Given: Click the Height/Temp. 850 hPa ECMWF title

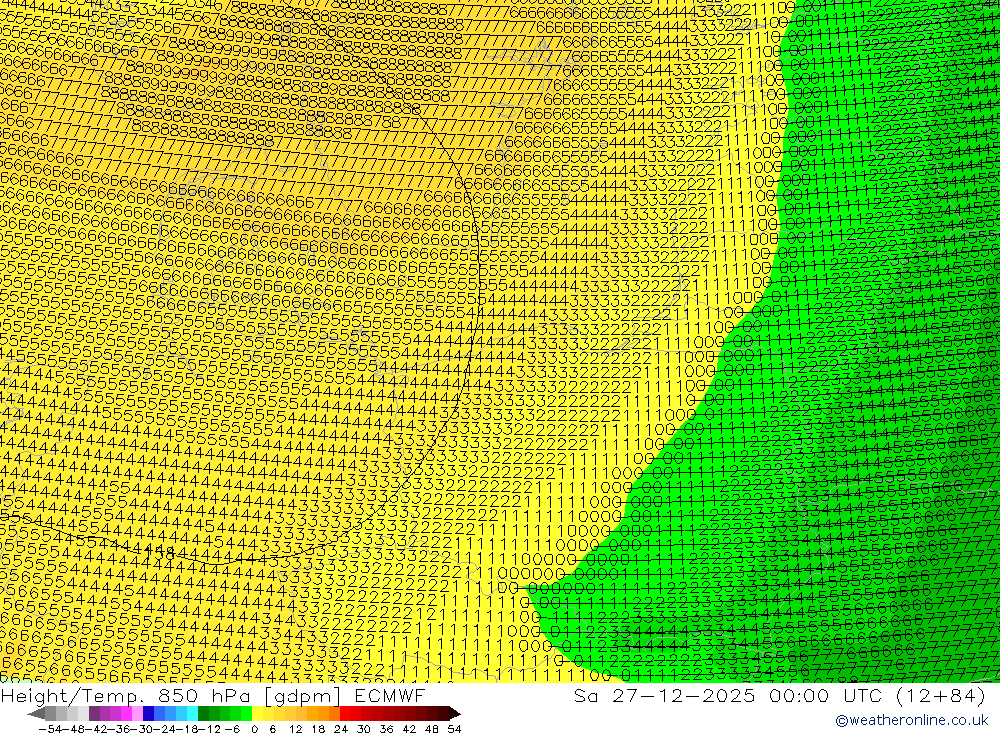Looking at the screenshot, I should coord(213,695).
